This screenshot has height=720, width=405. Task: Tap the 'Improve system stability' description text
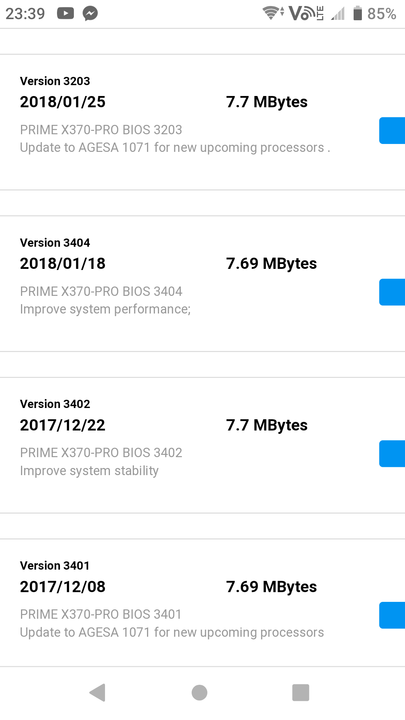(89, 471)
